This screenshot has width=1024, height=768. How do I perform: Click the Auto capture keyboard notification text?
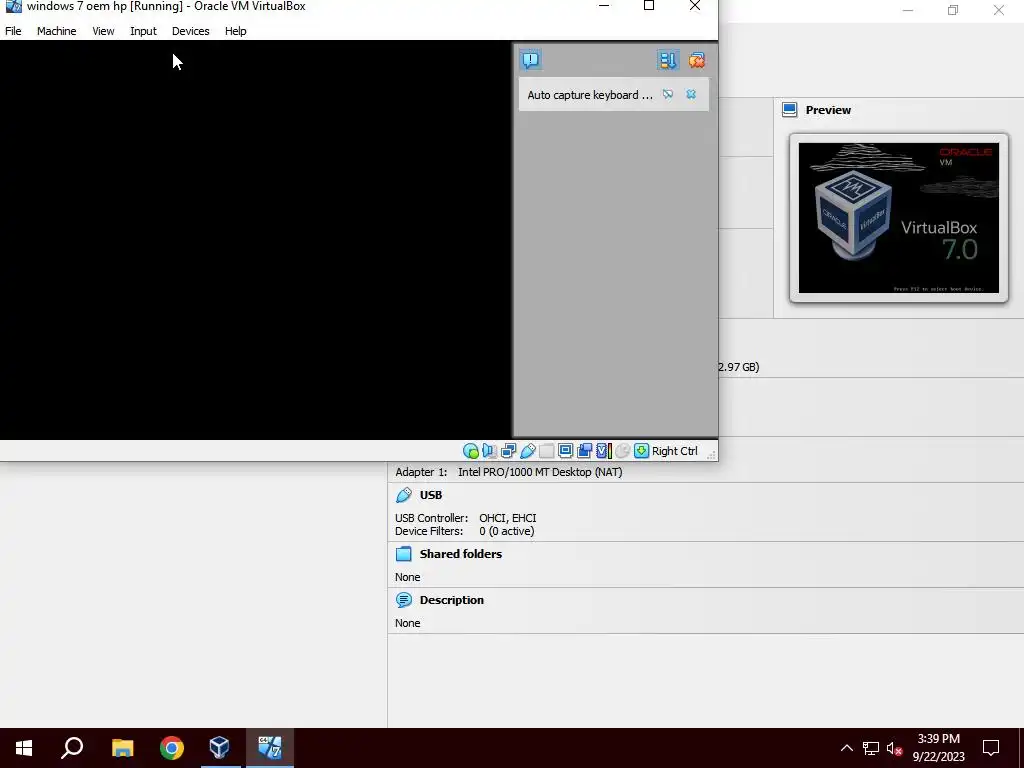click(x=590, y=95)
